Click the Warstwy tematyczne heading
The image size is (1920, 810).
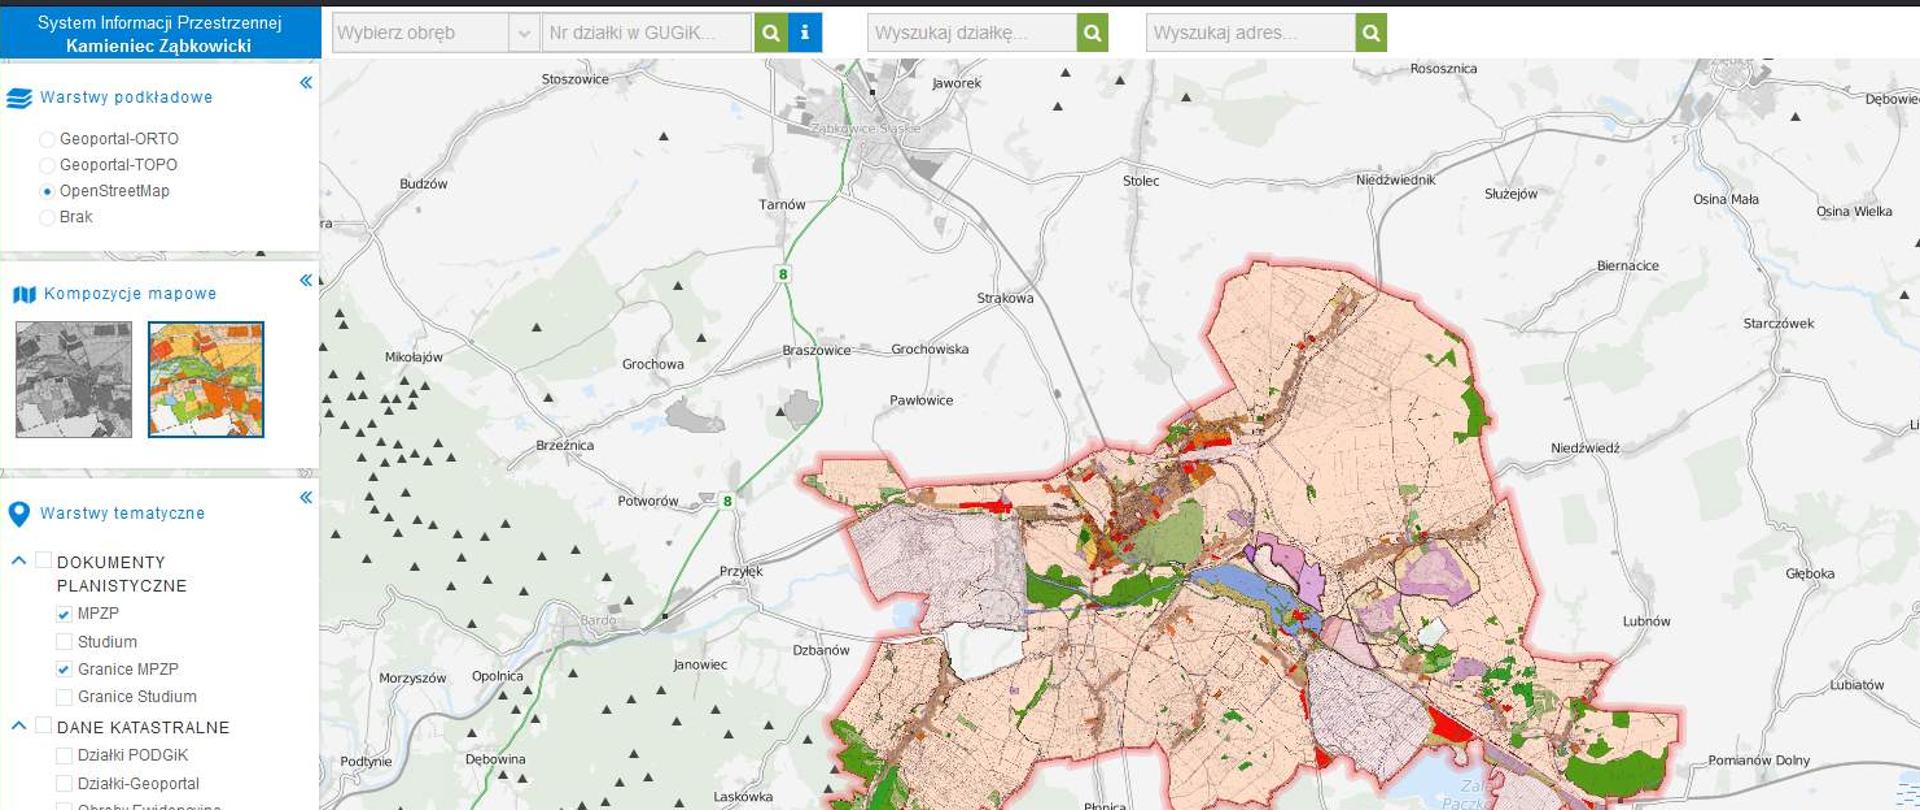[x=122, y=514]
